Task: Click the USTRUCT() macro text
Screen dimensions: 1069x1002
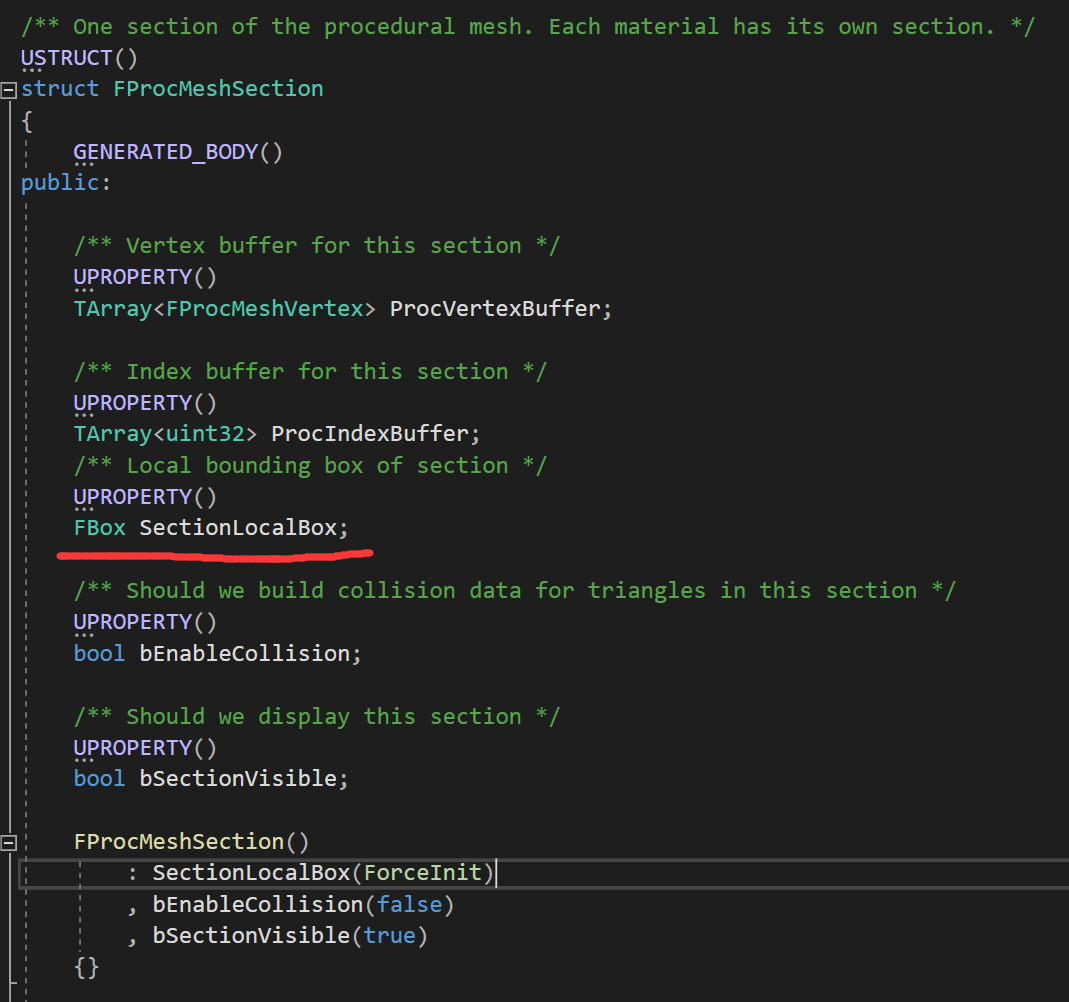Action: (79, 58)
